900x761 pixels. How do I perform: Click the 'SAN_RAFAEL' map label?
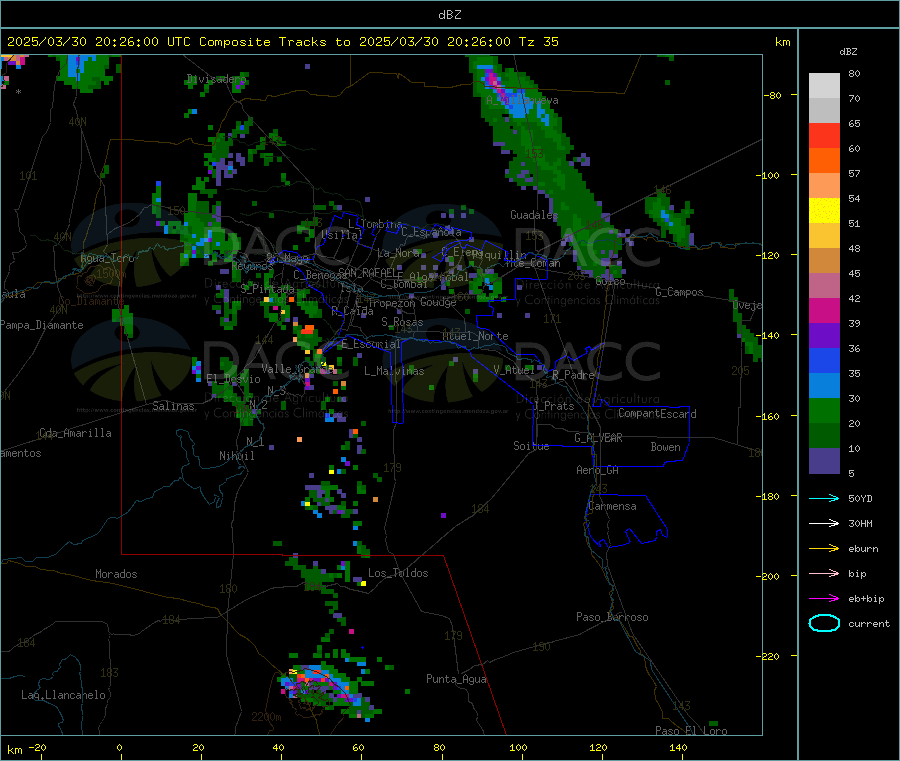[367, 272]
